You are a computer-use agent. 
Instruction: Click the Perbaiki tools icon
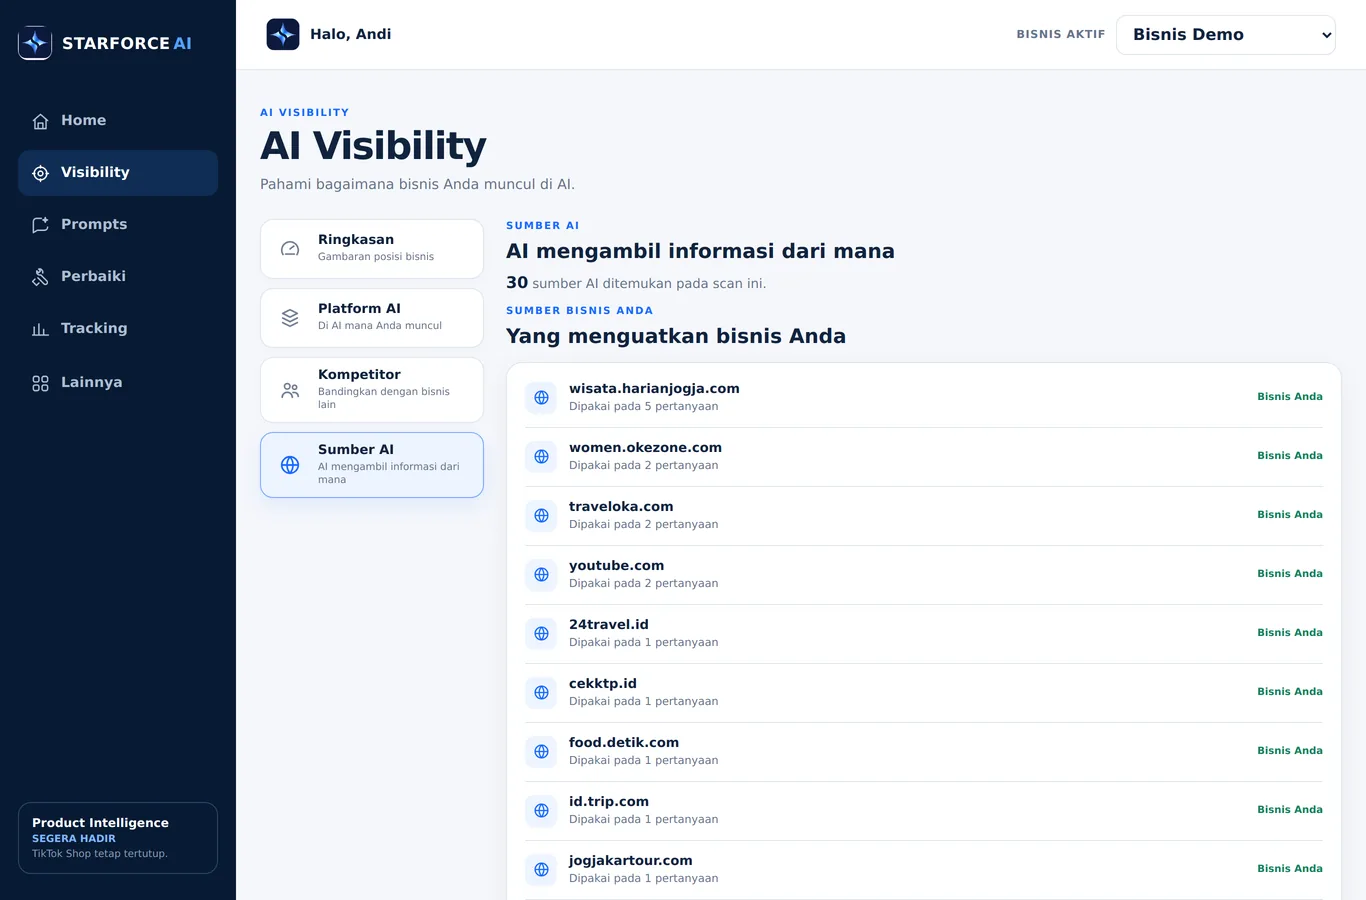(x=40, y=277)
